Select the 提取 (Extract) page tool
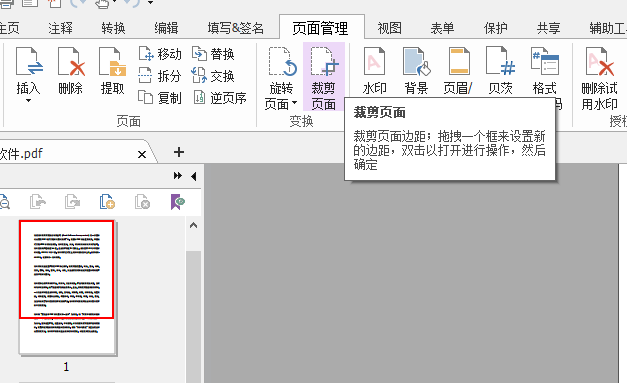This screenshot has height=383, width=627. coord(112,71)
